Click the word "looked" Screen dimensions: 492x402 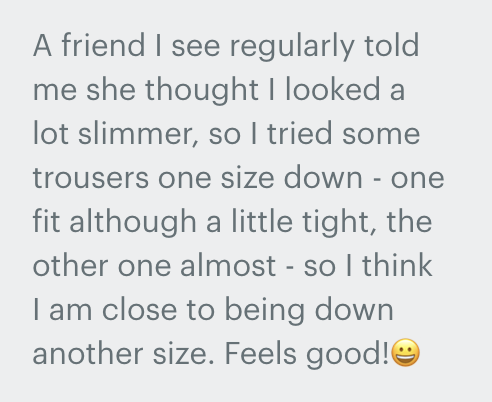pos(333,89)
